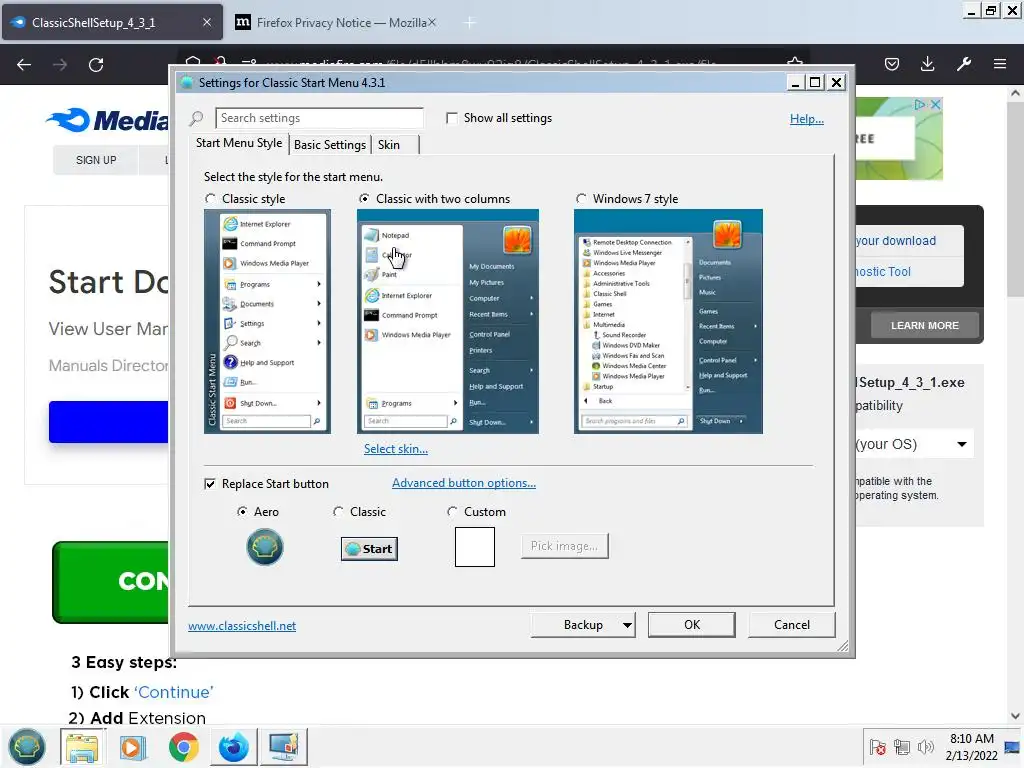Viewport: 1024px width, 768px height.
Task: Open File Explorer from taskbar
Action: point(82,746)
